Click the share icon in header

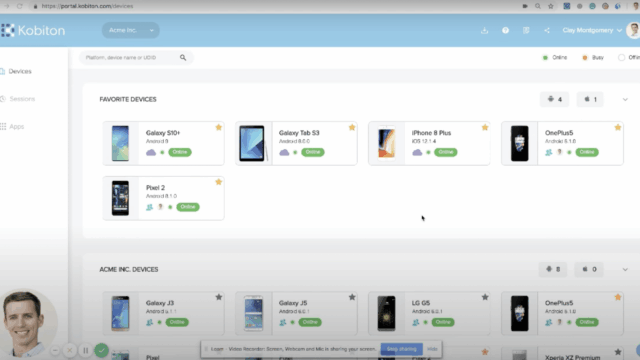[547, 30]
